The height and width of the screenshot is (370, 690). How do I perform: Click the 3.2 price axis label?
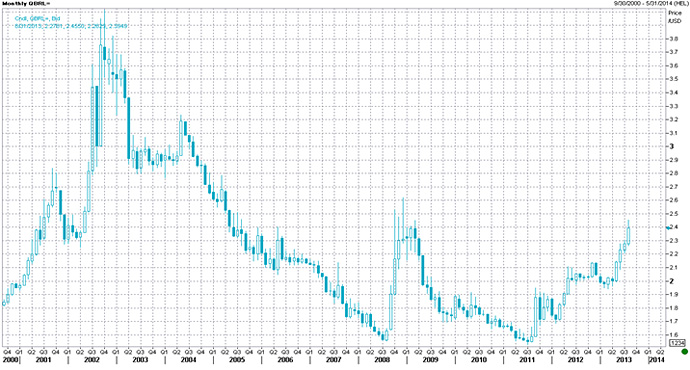click(673, 120)
